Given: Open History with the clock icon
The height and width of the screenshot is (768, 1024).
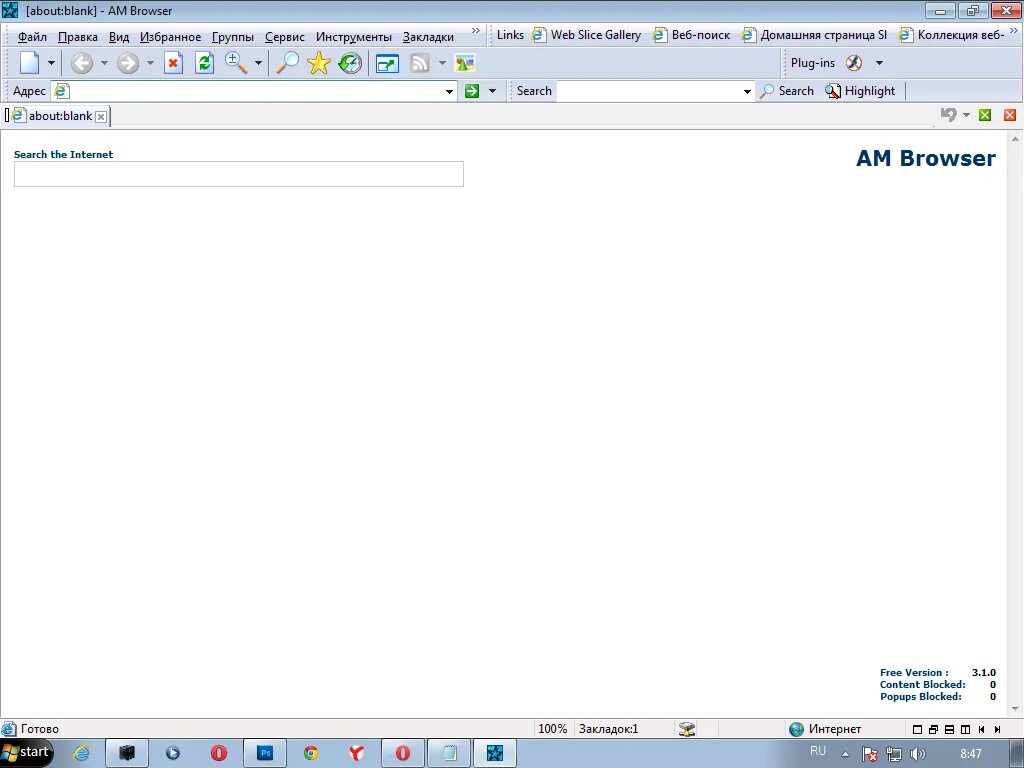Looking at the screenshot, I should click(x=351, y=63).
